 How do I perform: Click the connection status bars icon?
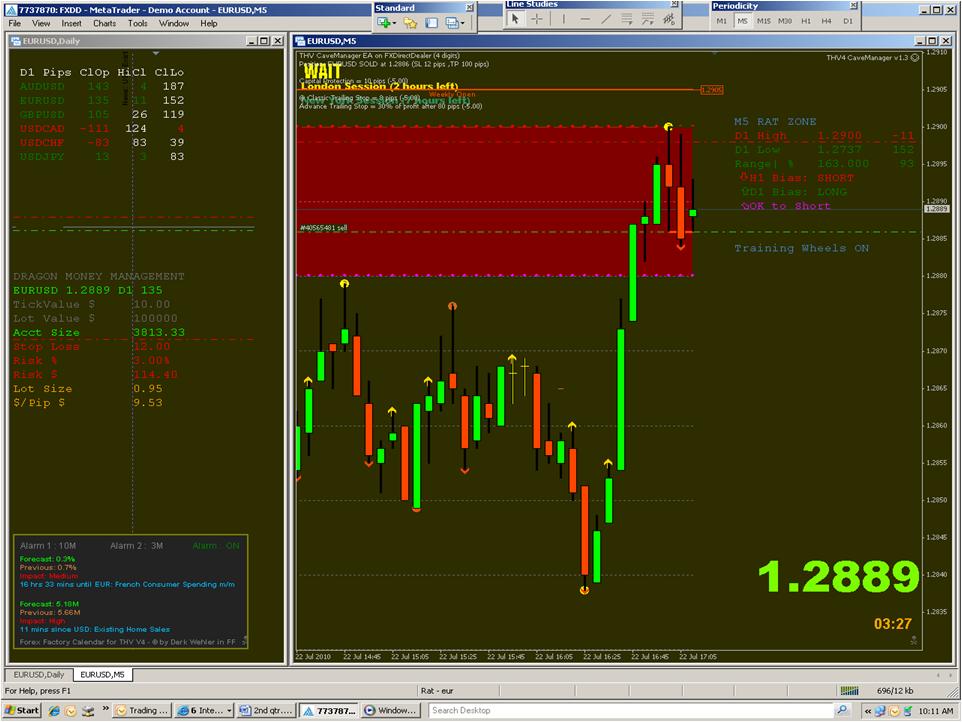point(850,691)
